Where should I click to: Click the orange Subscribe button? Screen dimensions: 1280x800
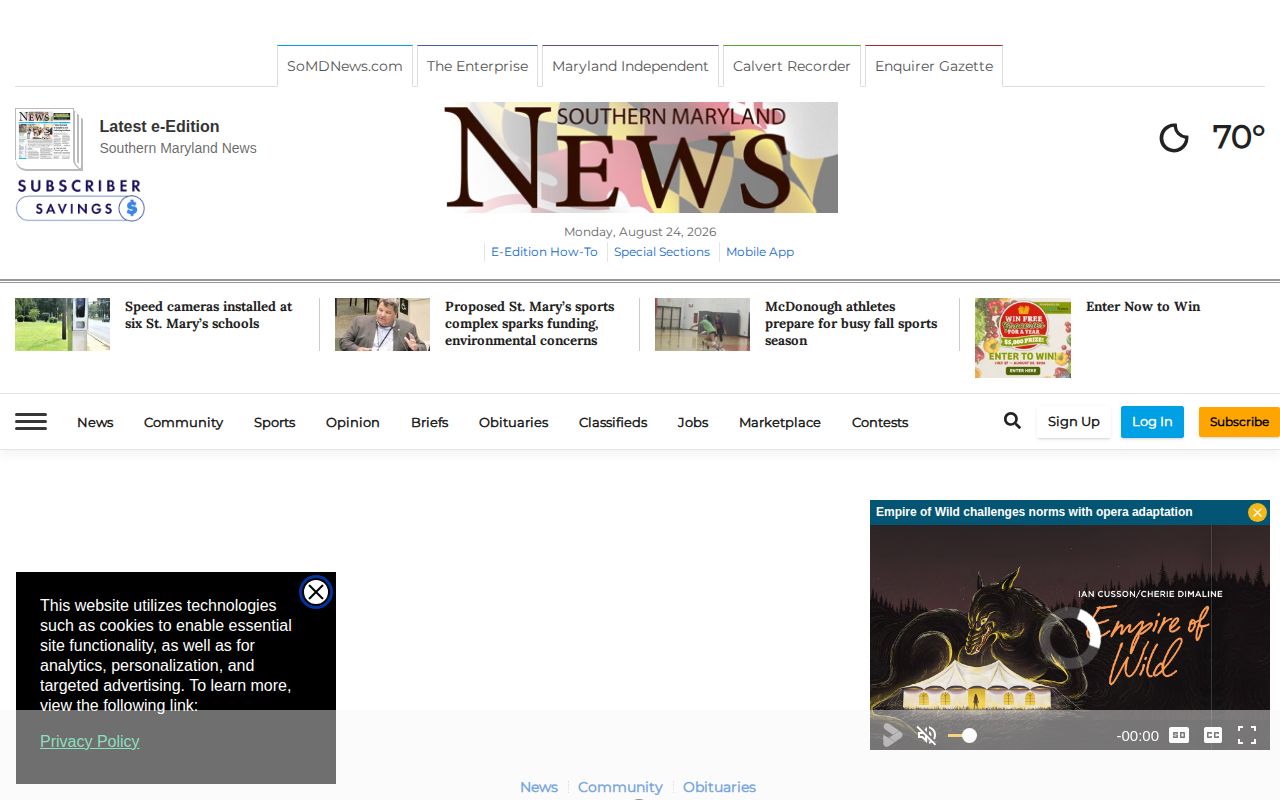pyautogui.click(x=1239, y=422)
